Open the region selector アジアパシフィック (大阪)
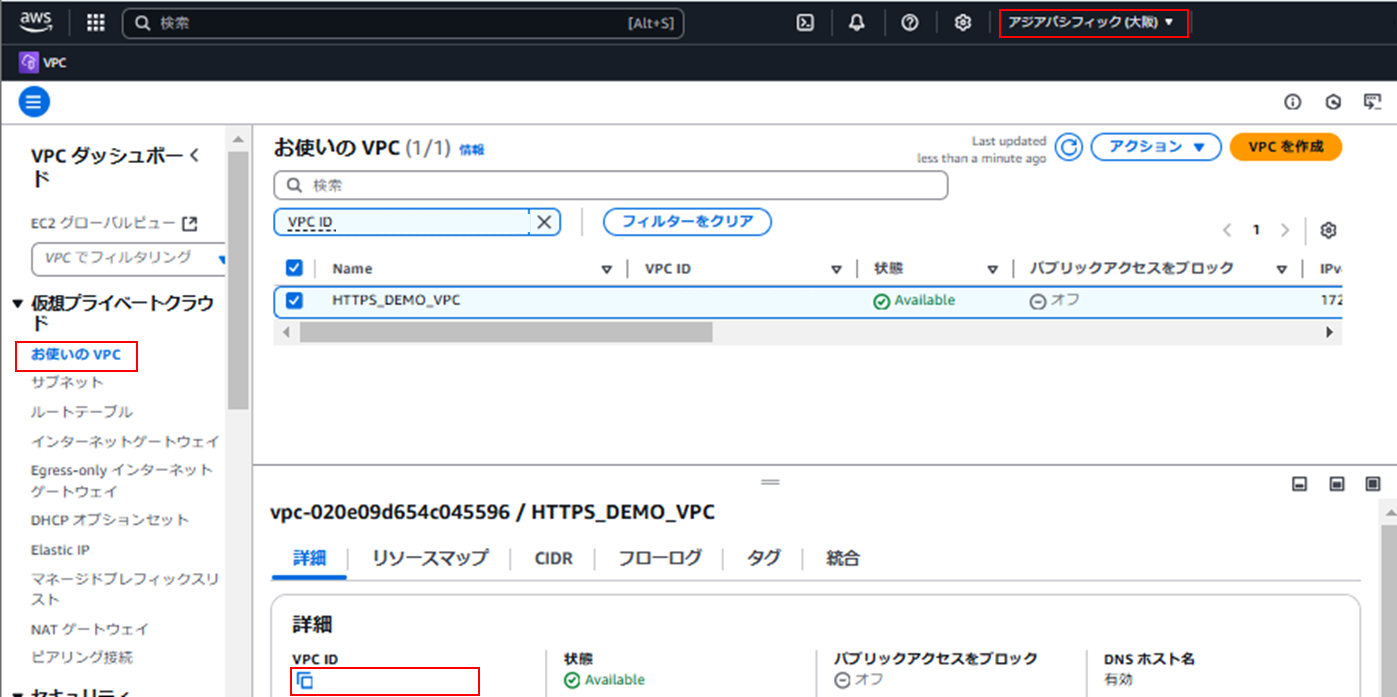Screen dimensions: 1397x697 [x=1091, y=22]
